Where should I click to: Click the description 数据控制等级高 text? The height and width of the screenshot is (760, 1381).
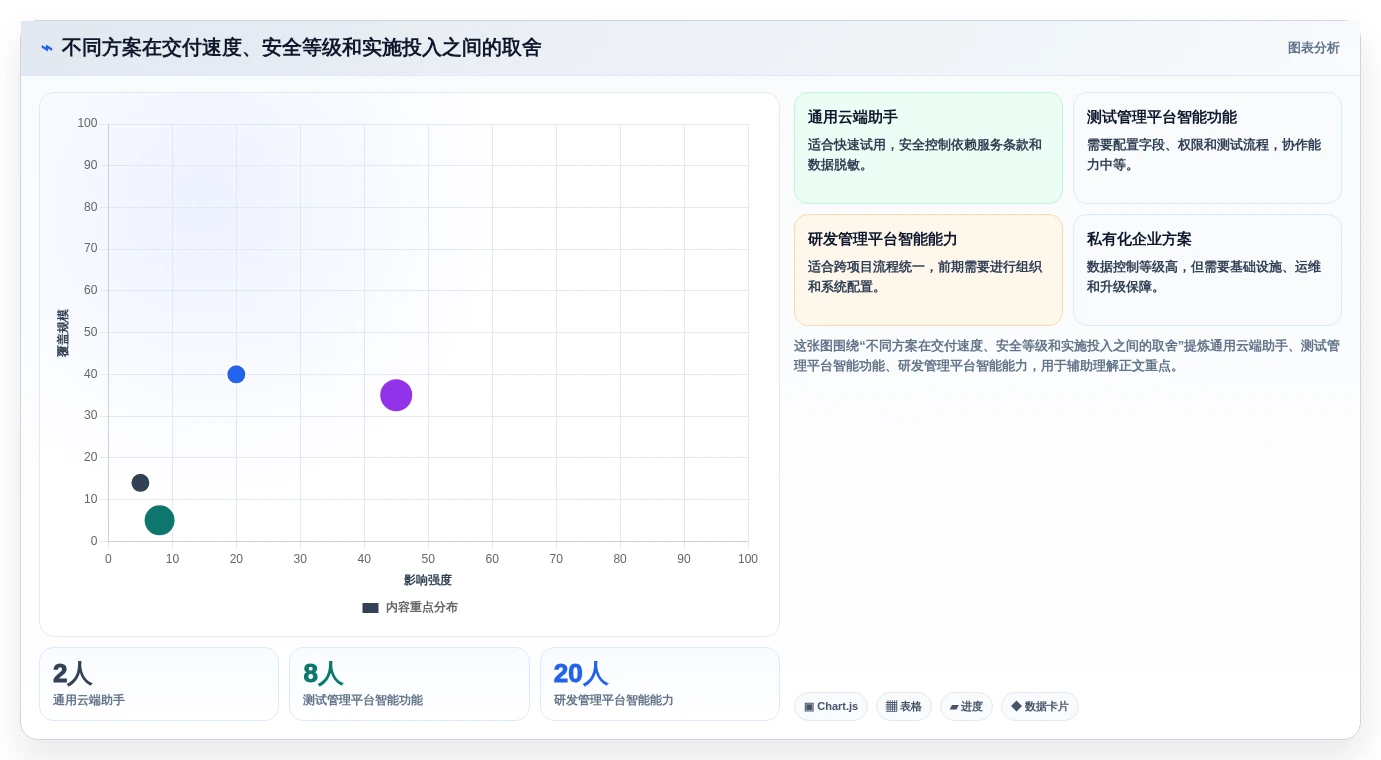pos(1204,277)
